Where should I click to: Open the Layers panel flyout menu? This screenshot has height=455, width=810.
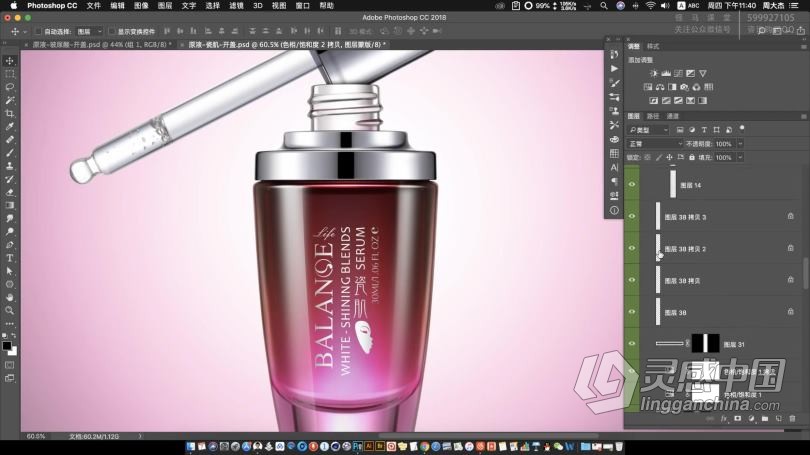tap(803, 116)
